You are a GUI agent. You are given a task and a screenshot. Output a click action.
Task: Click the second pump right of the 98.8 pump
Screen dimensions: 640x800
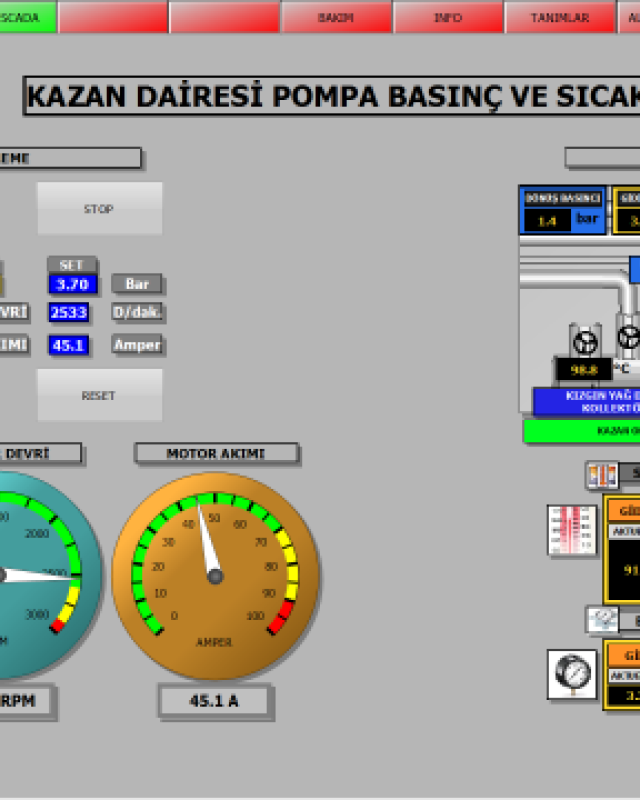628,336
